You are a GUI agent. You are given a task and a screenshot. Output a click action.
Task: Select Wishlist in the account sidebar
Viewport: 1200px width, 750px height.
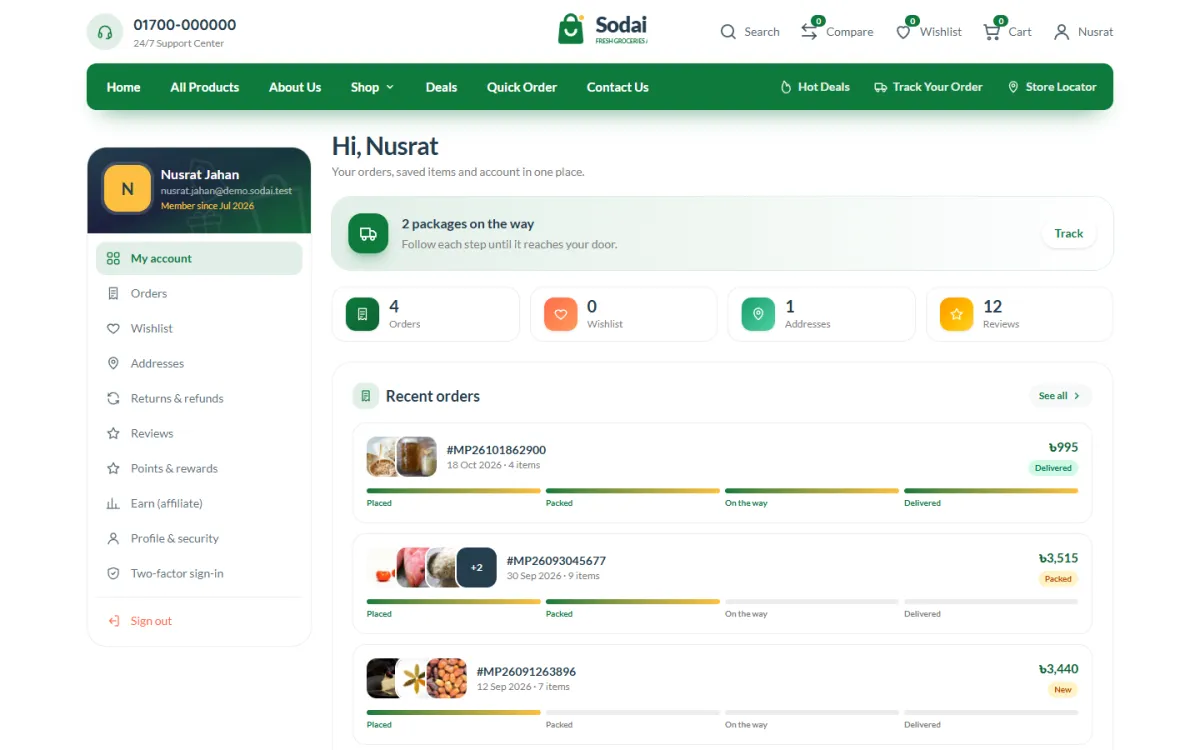point(199,328)
